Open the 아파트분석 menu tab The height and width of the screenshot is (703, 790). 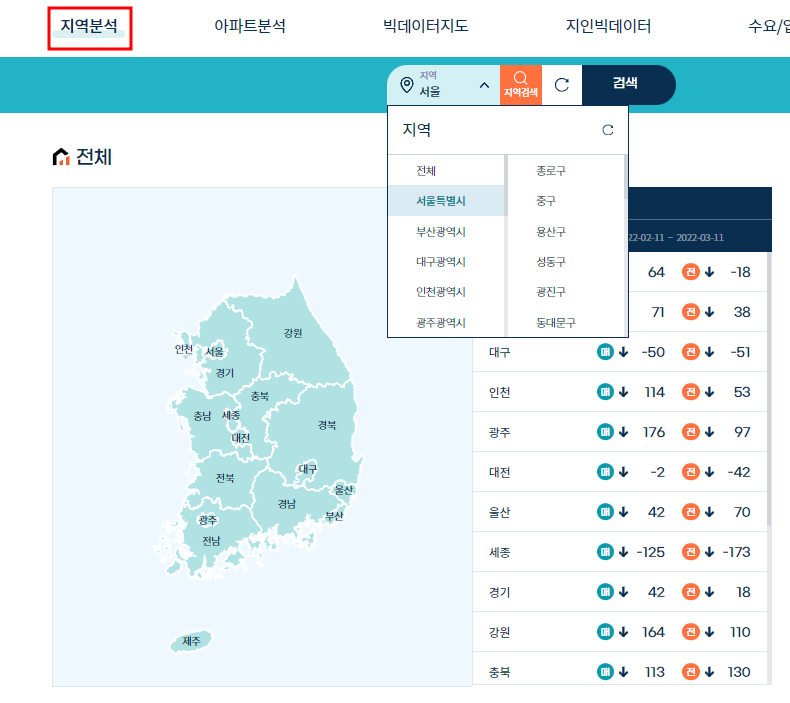pos(250,26)
